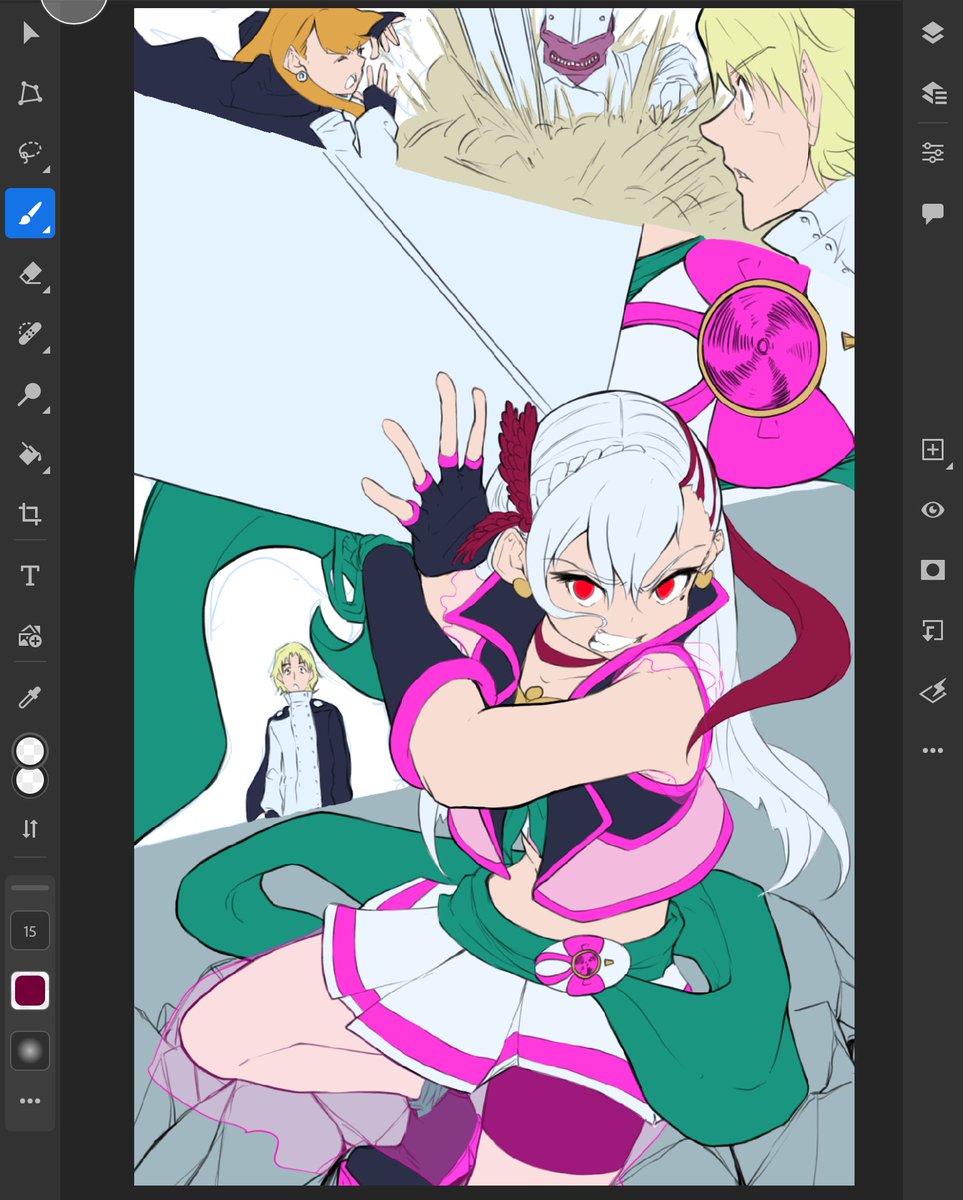Select the Crop tool
Image resolution: width=963 pixels, height=1200 pixels.
[x=30, y=515]
